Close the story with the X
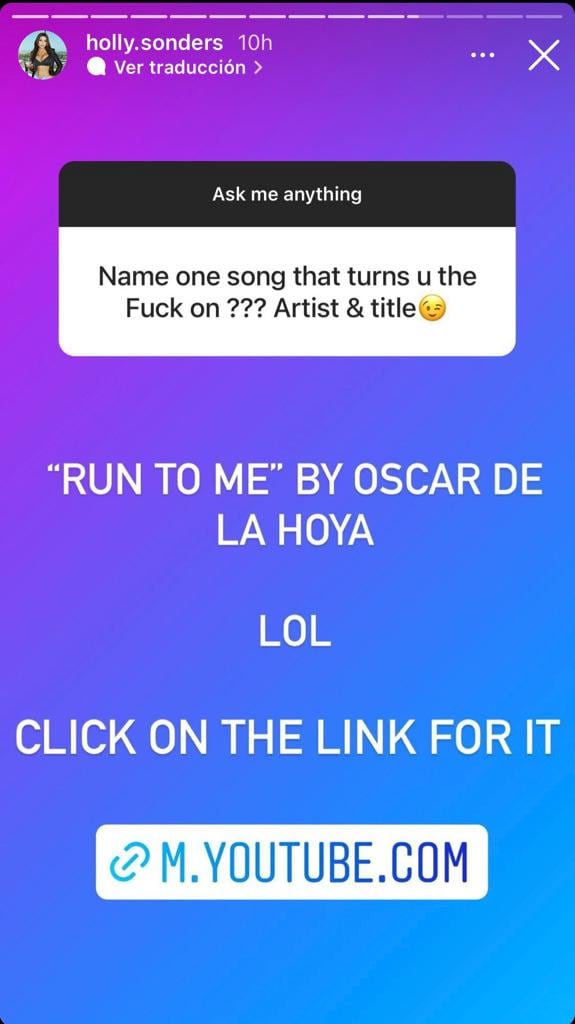This screenshot has height=1024, width=575. pos(544,55)
